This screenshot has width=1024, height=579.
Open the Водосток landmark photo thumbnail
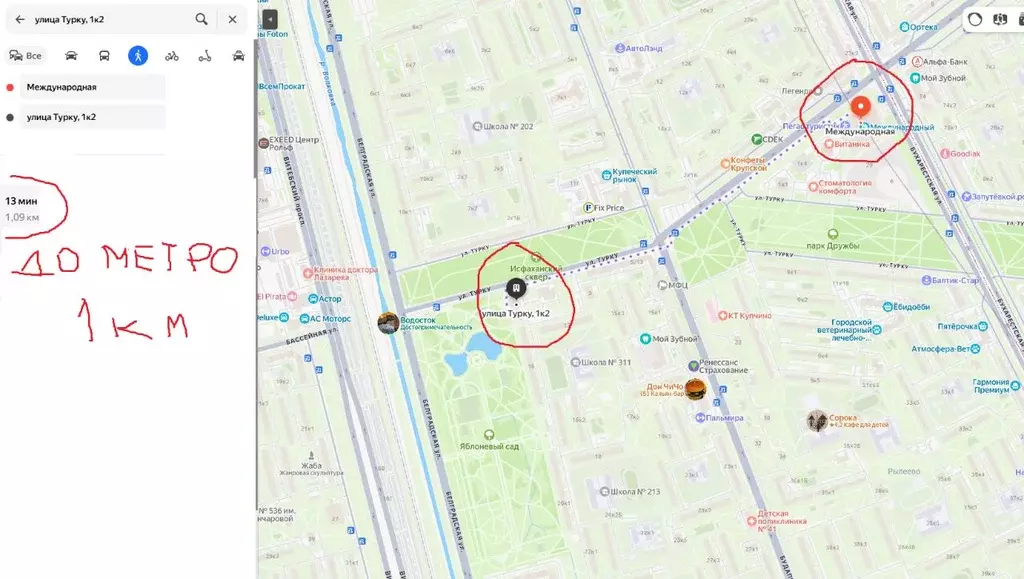388,322
